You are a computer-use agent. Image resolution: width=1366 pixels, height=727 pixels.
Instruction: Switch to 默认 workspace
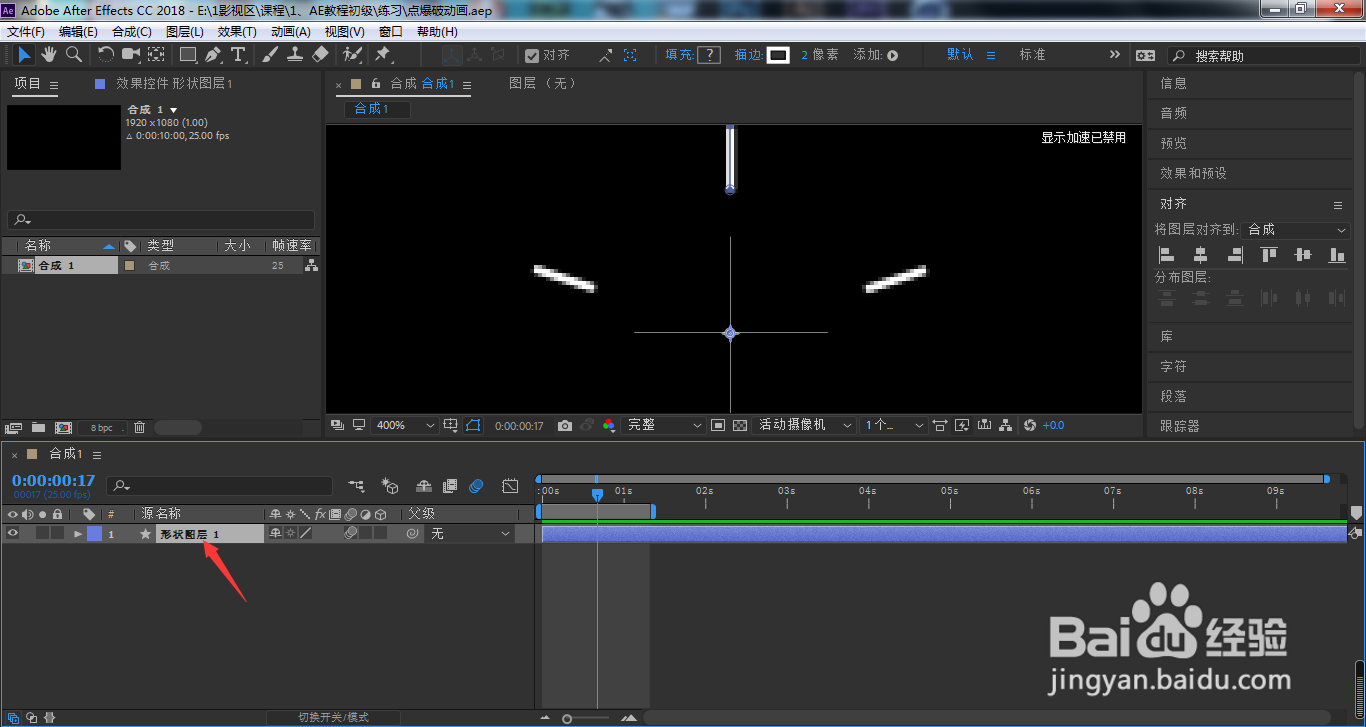pos(960,55)
